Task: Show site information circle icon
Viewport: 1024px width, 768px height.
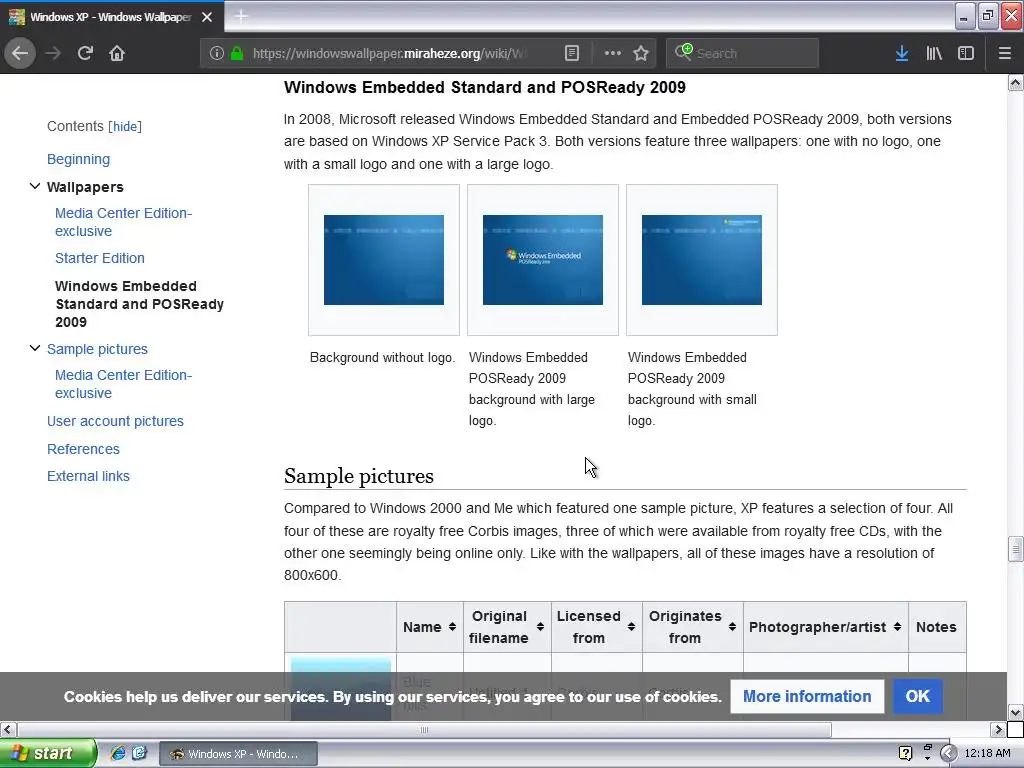Action: tap(217, 53)
